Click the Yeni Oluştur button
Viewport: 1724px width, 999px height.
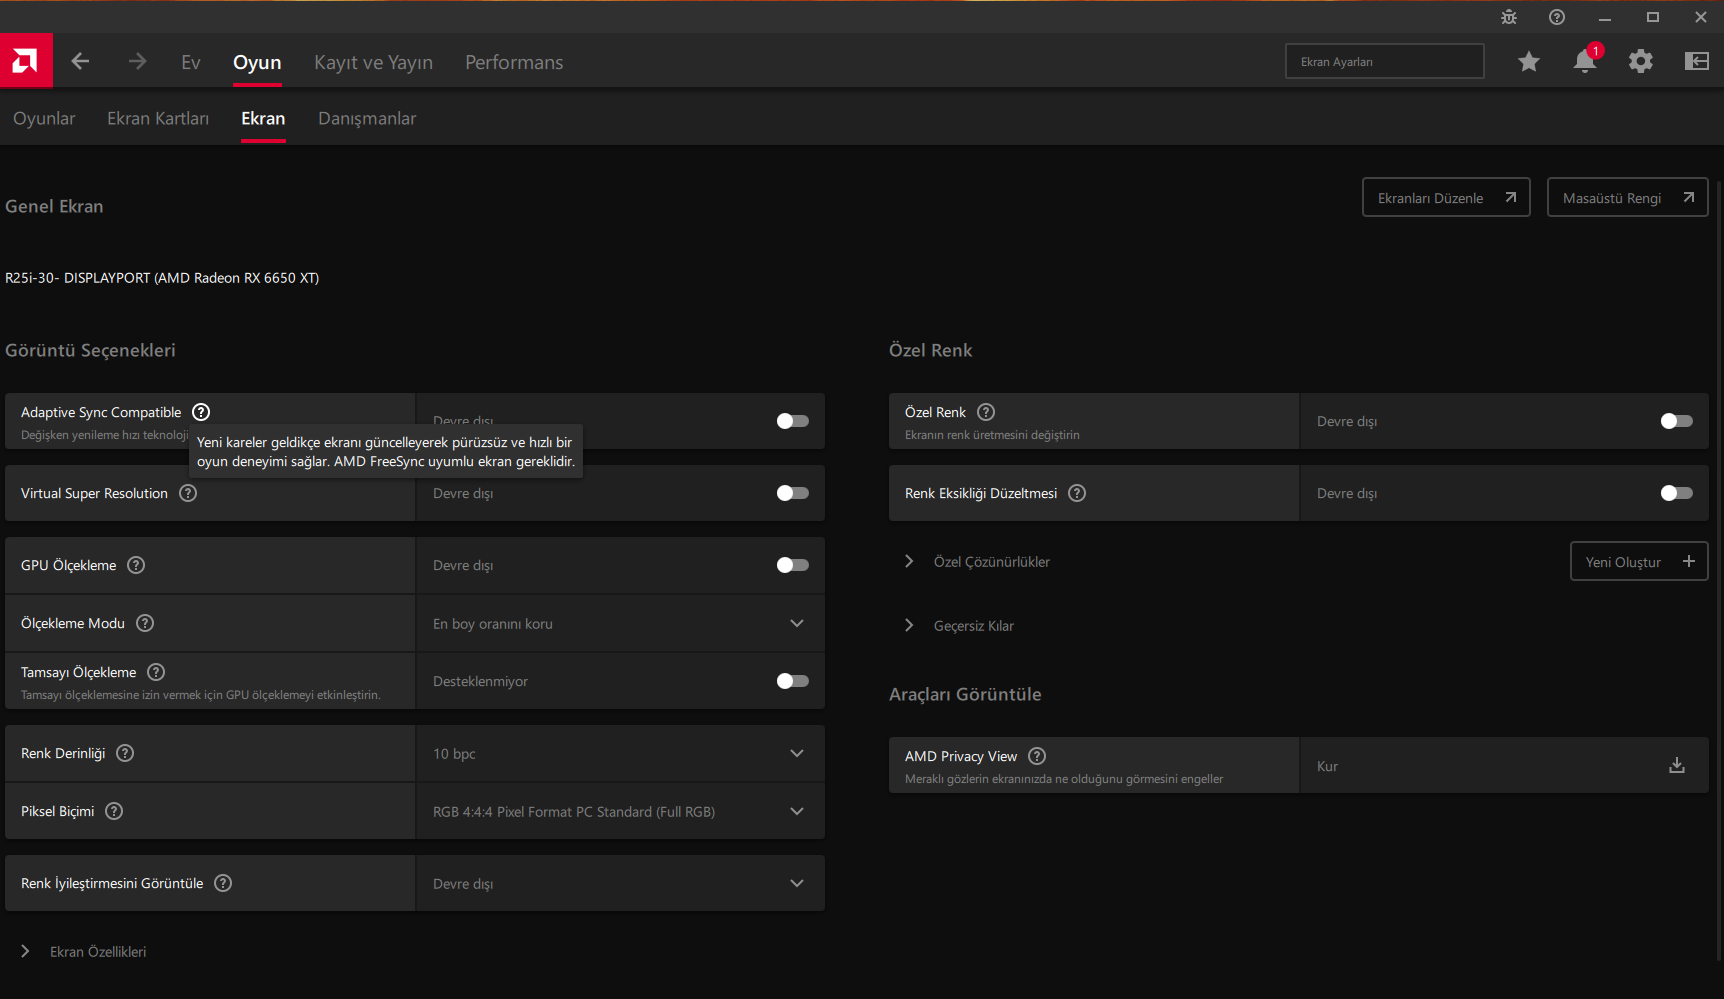[x=1639, y=562]
